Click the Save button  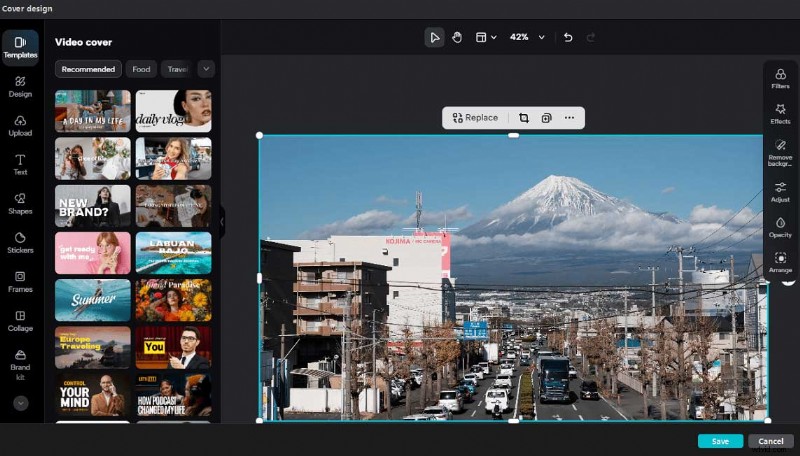click(x=720, y=441)
